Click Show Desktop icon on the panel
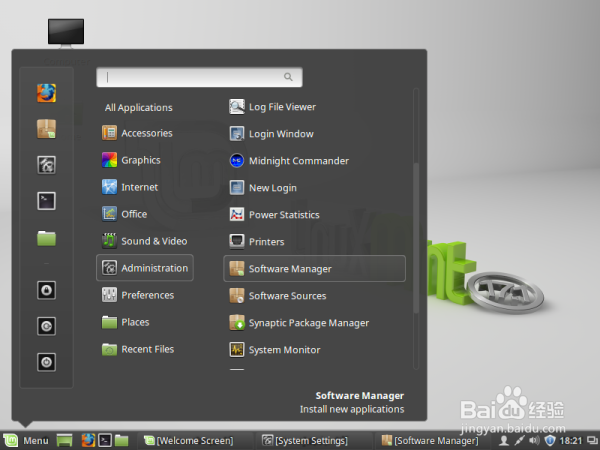Screen dimensions: 600x450 click(x=64, y=441)
